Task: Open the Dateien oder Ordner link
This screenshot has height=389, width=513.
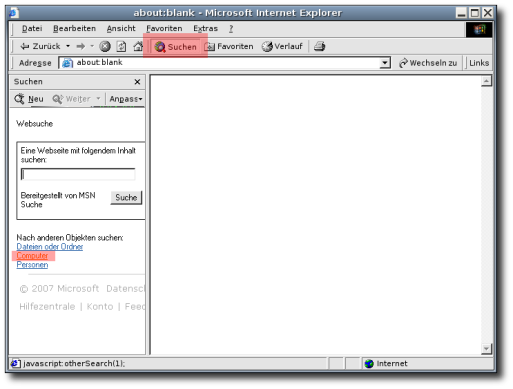Action: tap(50, 247)
